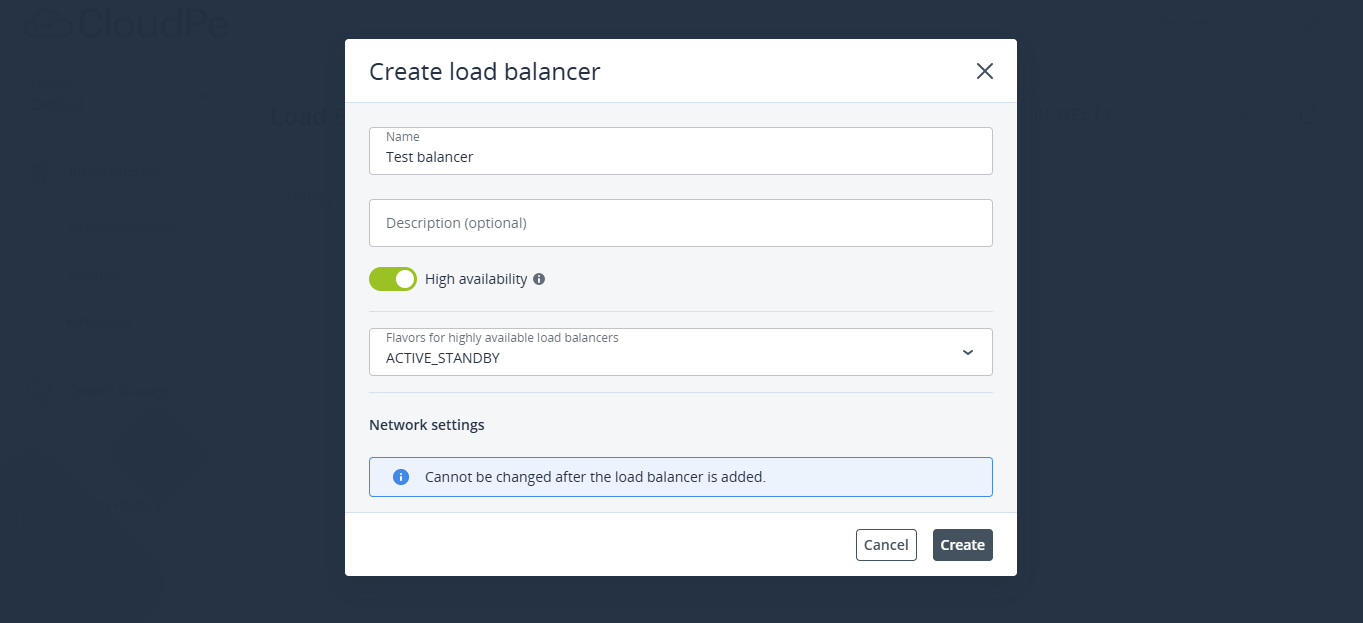Click the 'Test balancer' text in Name
The width and height of the screenshot is (1363, 623).
tap(430, 157)
